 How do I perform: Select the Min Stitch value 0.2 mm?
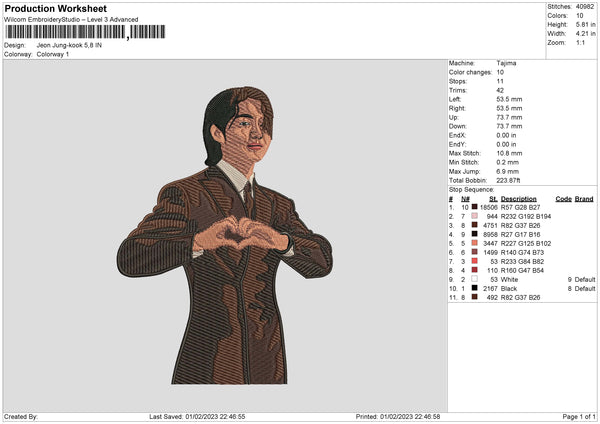click(x=508, y=162)
